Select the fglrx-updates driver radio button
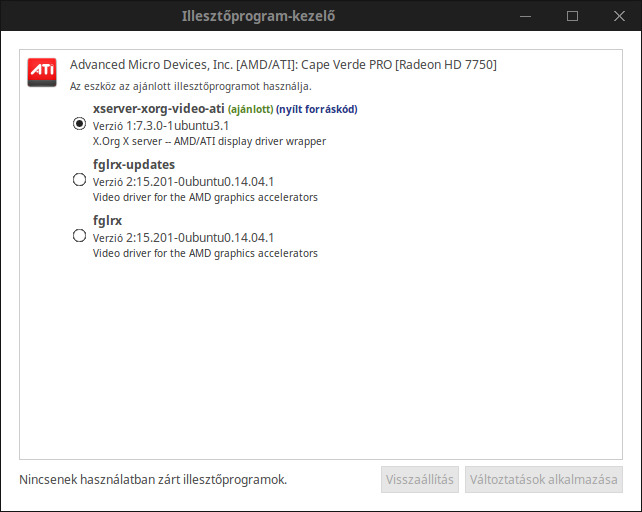 [79, 180]
